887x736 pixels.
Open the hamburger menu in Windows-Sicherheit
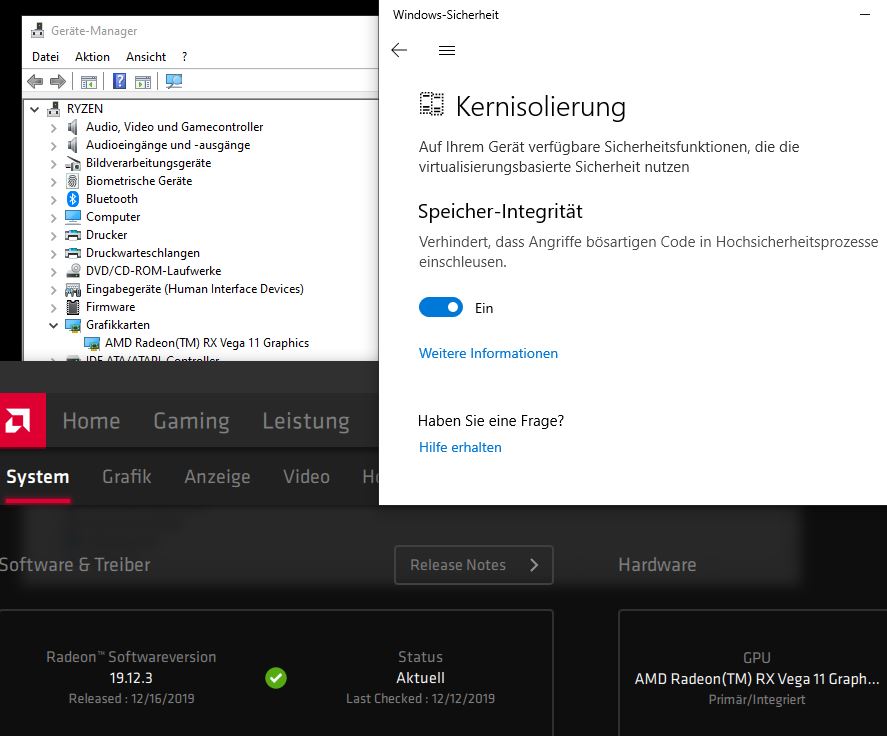click(x=447, y=50)
